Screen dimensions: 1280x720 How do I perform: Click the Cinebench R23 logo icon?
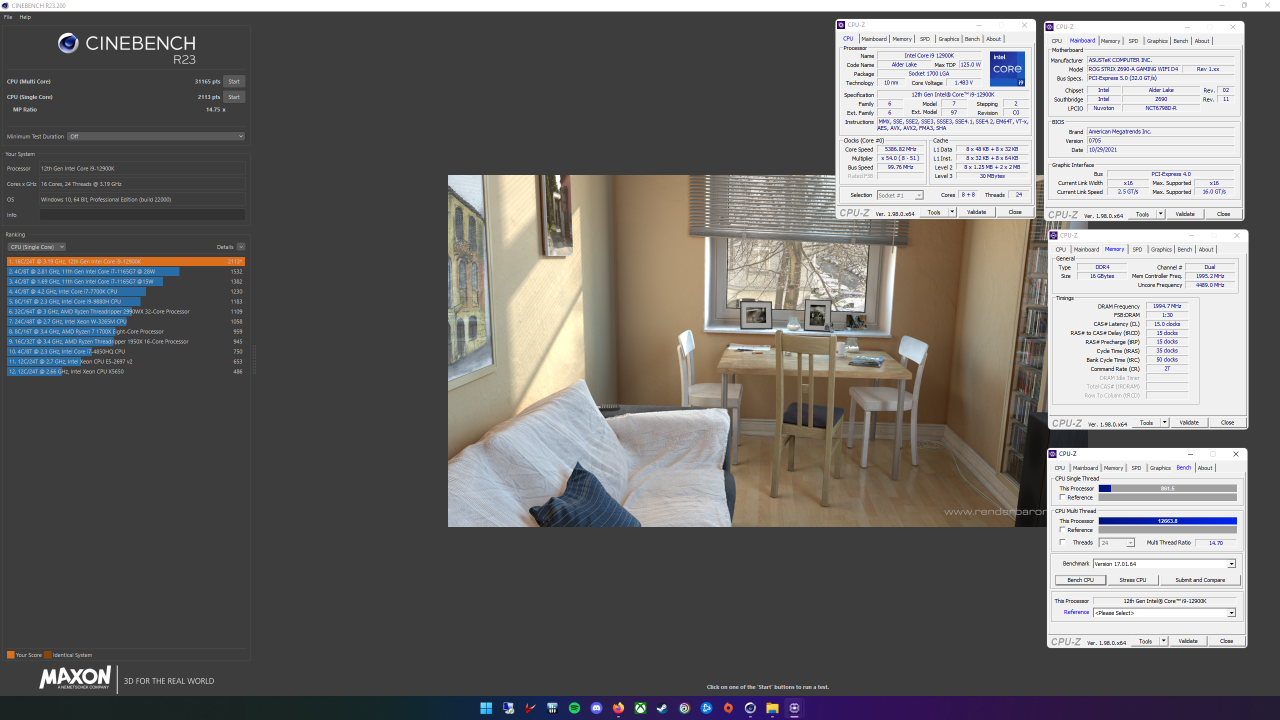click(69, 44)
